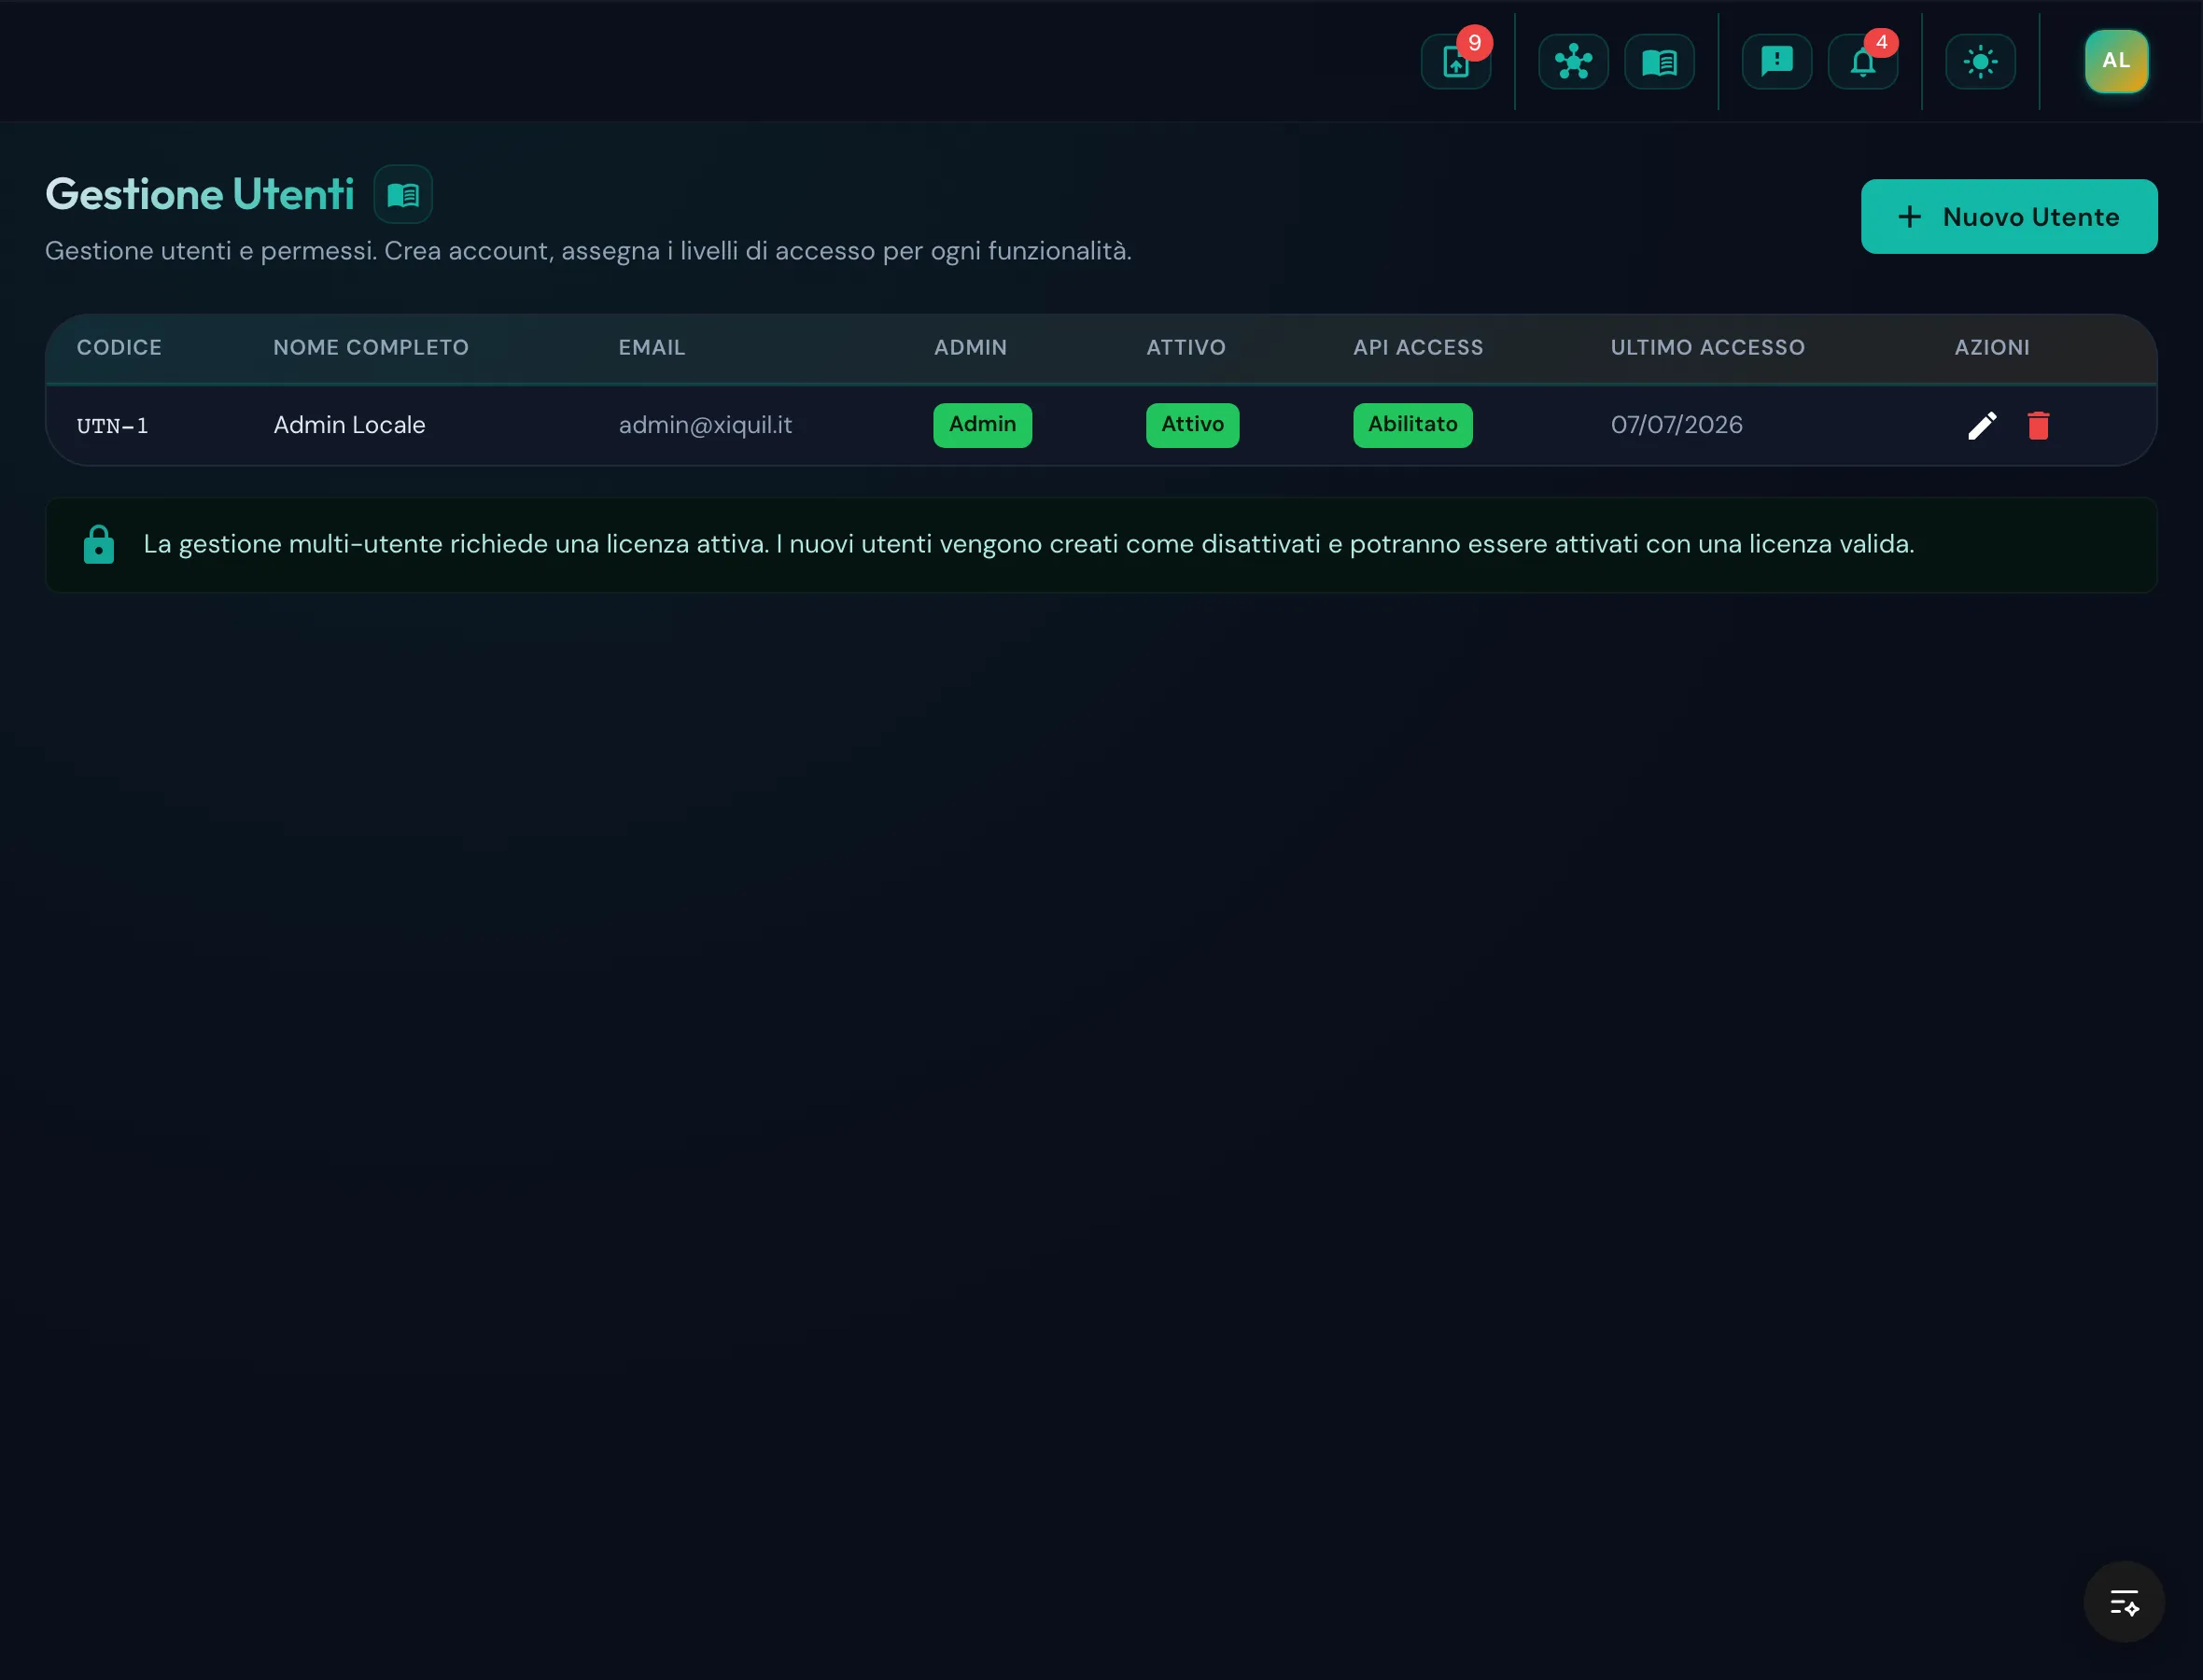This screenshot has height=1680, width=2203.
Task: Click the Gestione Utenti page title
Action: pos(199,194)
